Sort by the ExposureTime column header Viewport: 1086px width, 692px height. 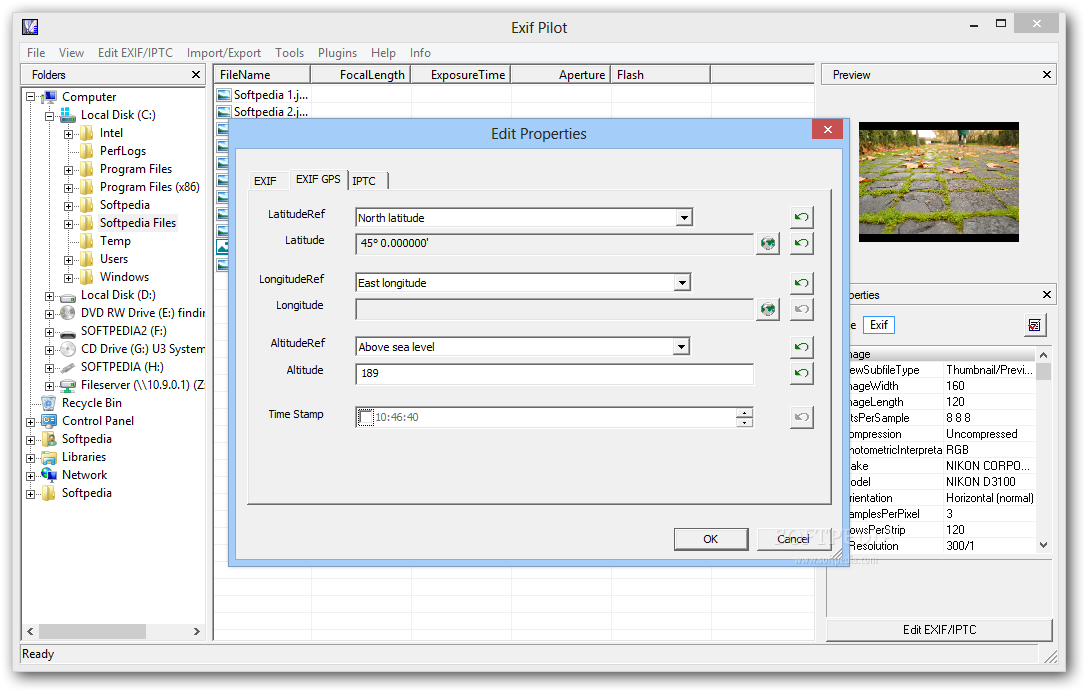[461, 75]
